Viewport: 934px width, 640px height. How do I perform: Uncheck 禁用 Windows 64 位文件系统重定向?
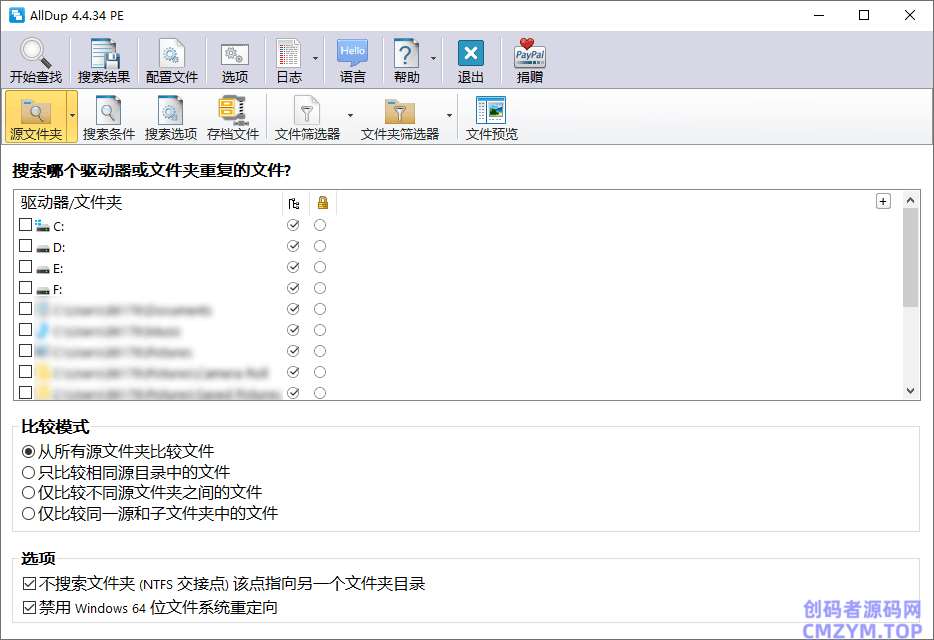point(29,607)
